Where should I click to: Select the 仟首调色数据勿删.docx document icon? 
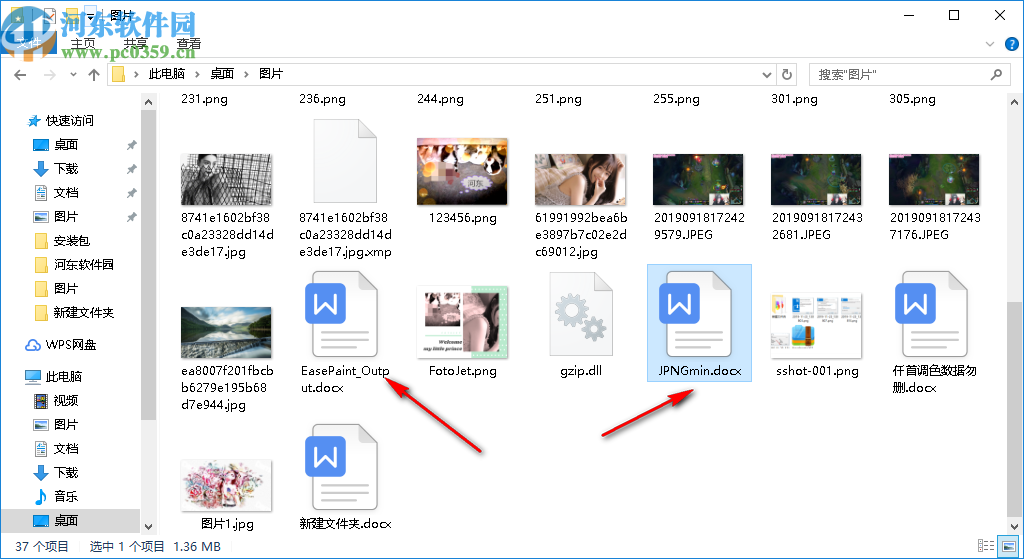pyautogui.click(x=931, y=314)
